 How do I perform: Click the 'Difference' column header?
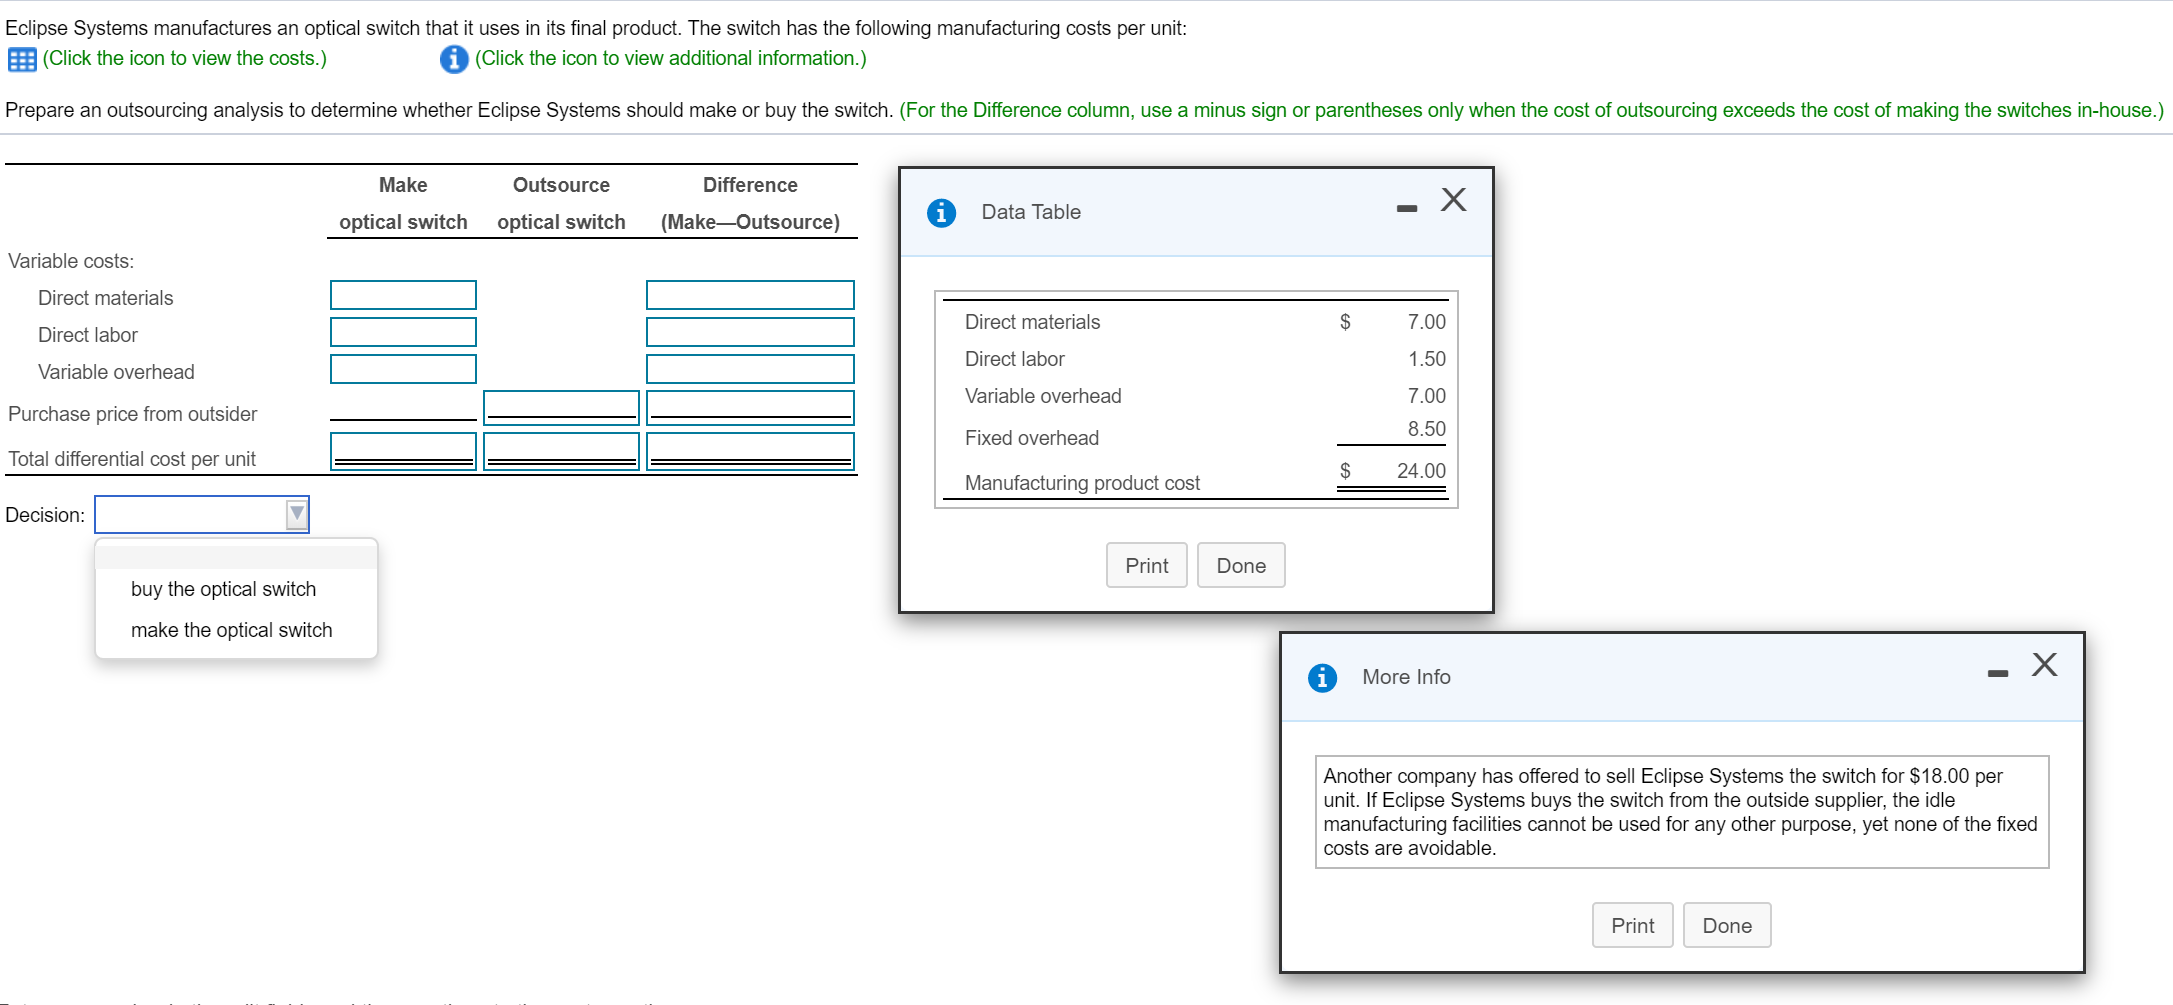click(750, 185)
